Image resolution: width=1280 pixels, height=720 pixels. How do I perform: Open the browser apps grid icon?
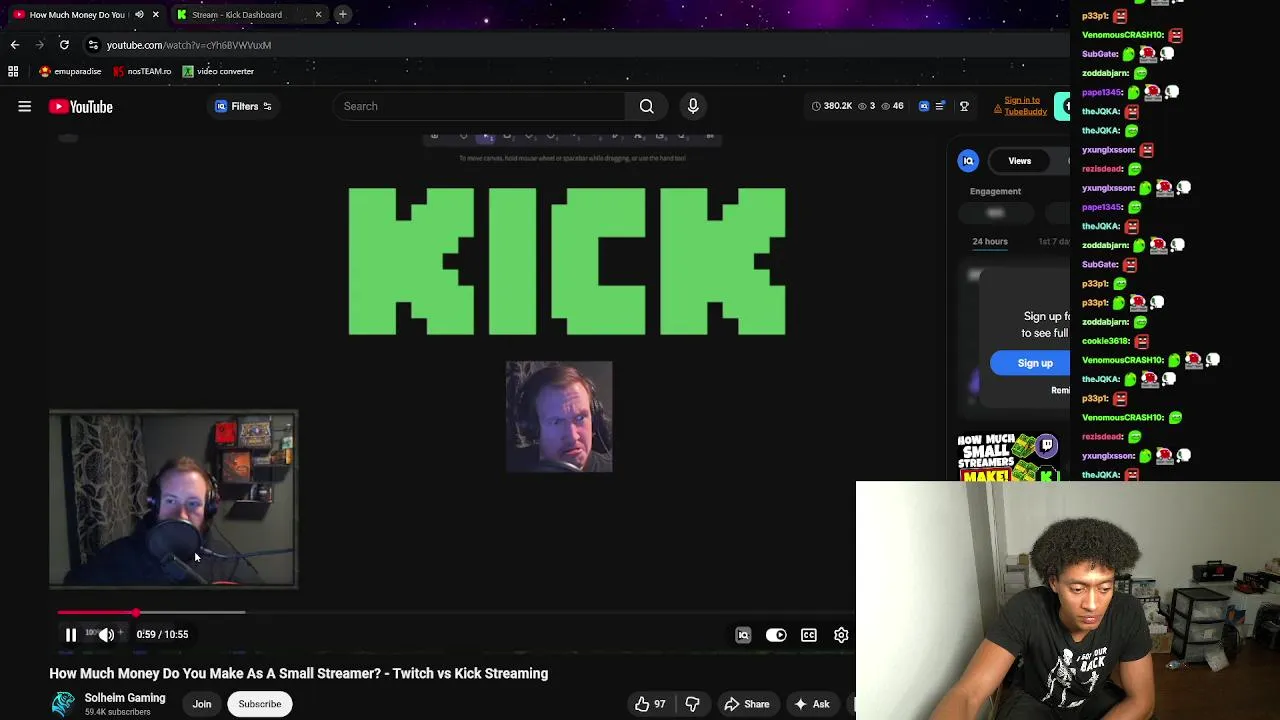pos(13,71)
